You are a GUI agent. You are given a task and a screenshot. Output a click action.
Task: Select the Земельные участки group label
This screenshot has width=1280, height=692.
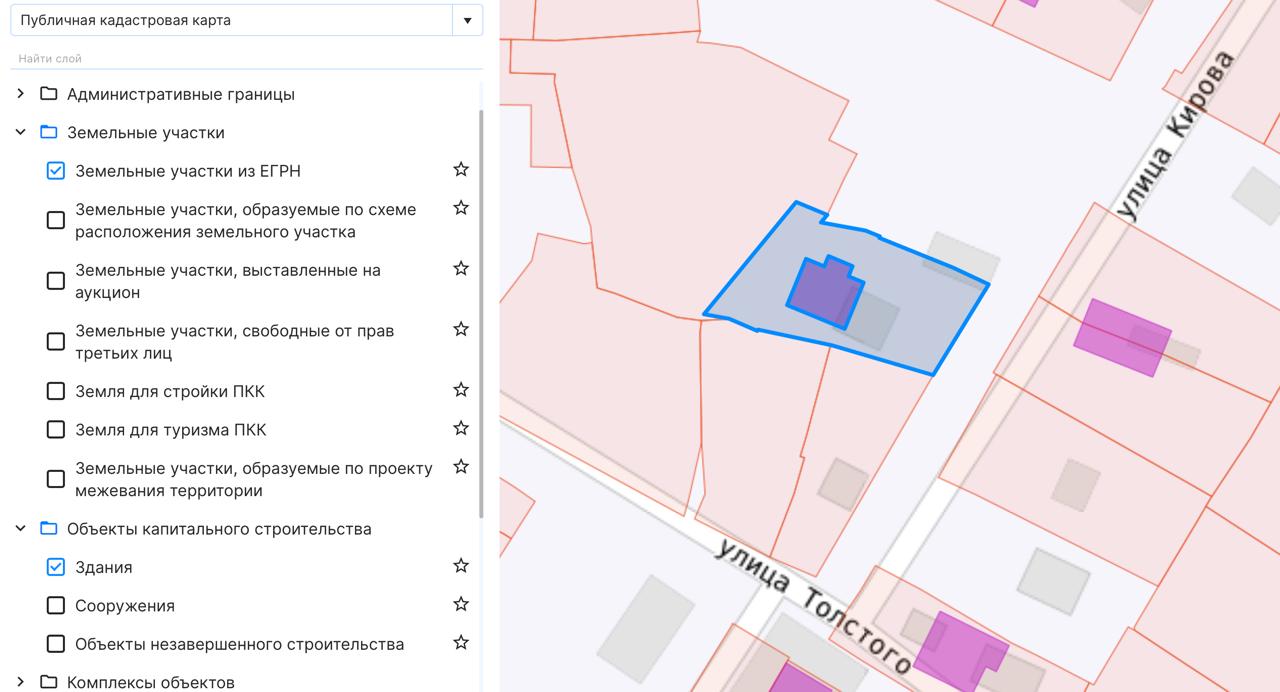tap(145, 133)
